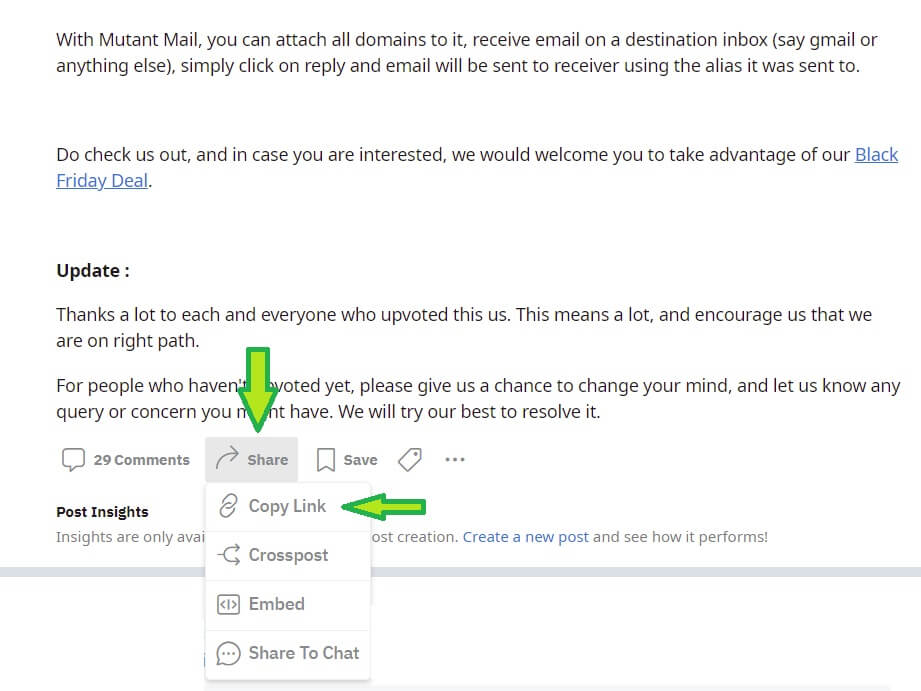Screen dimensions: 921x691
Task: Open the 29 Comments section
Action: [x=126, y=459]
